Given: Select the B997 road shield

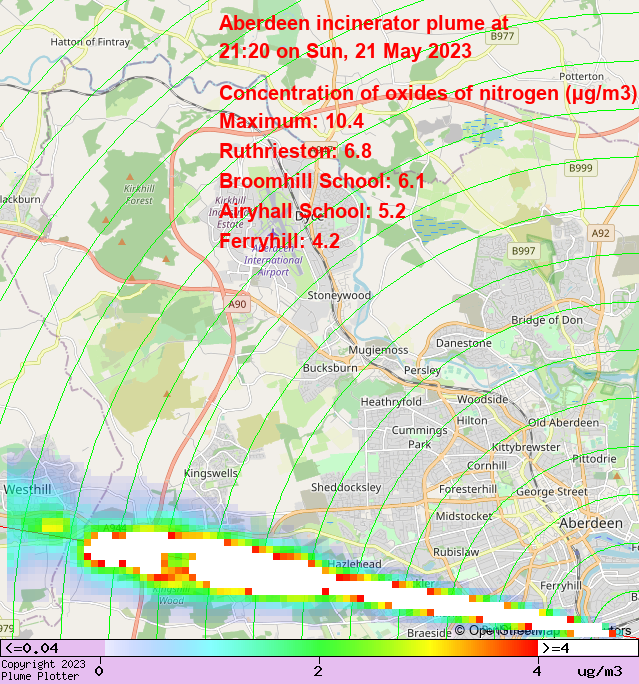Looking at the screenshot, I should [x=523, y=251].
